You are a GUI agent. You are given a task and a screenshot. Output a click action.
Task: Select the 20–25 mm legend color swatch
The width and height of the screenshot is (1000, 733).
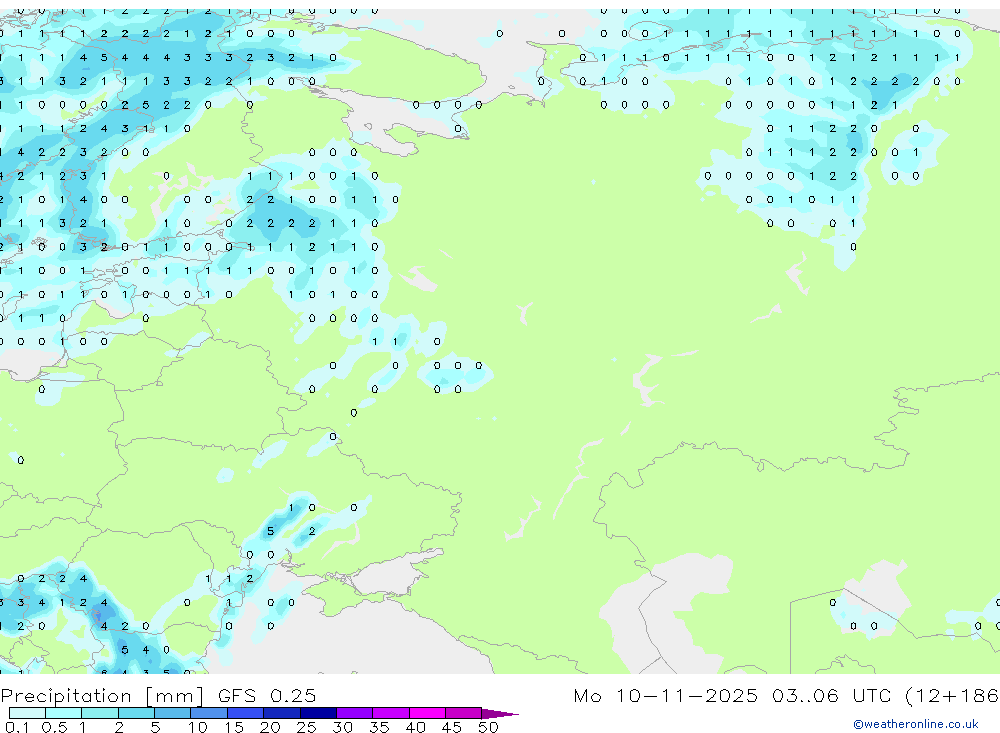coord(281,713)
